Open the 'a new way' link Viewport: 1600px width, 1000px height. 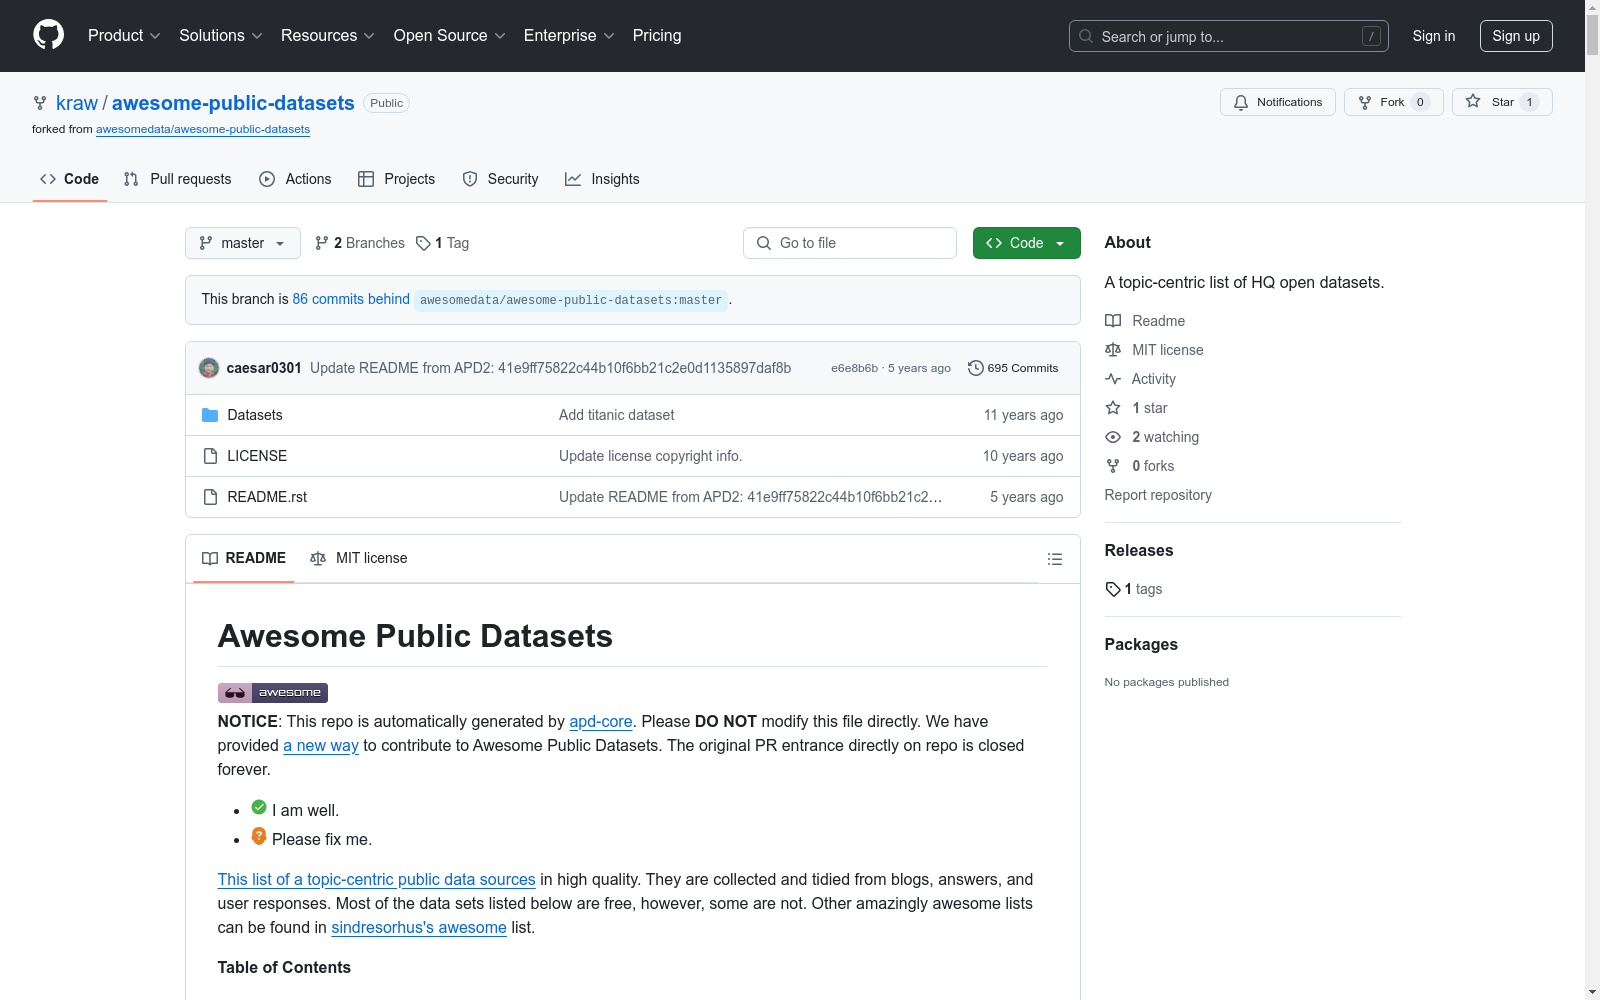(x=321, y=745)
